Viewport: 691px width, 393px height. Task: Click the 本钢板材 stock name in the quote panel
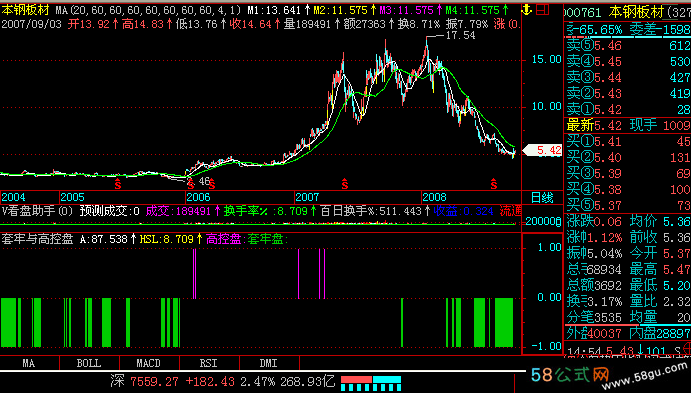(636, 12)
